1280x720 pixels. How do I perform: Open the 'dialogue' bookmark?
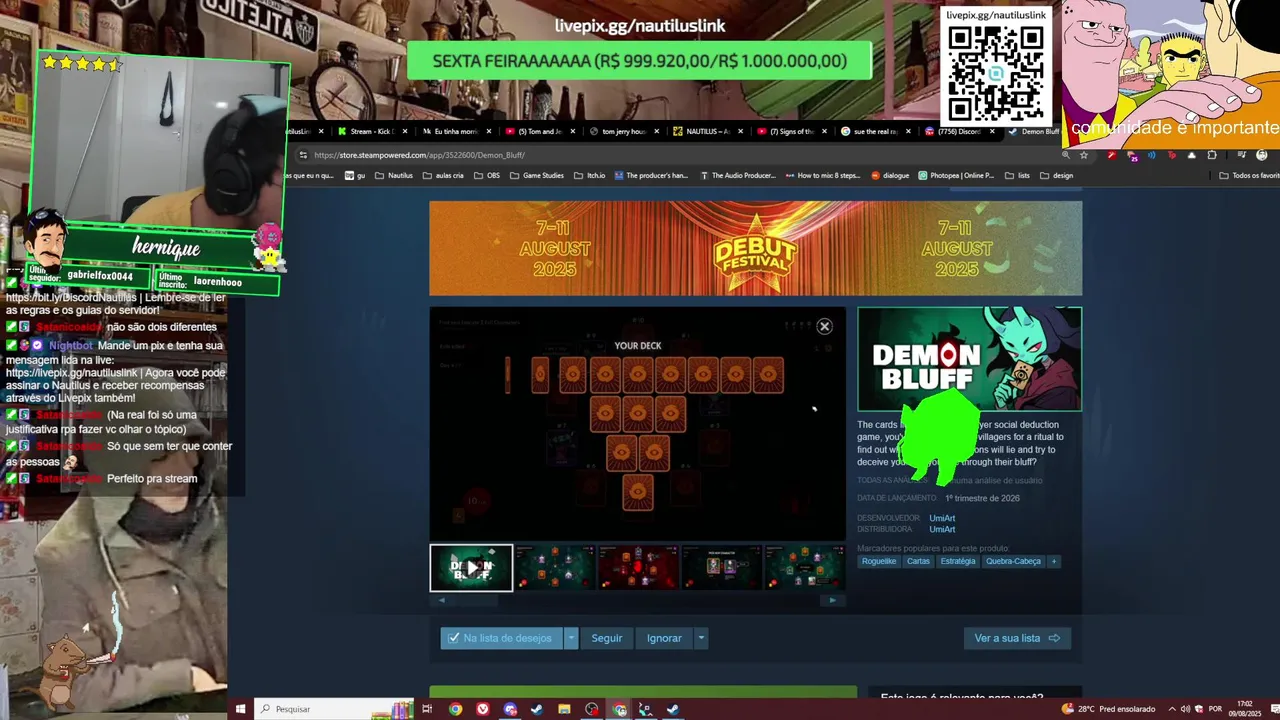click(890, 175)
